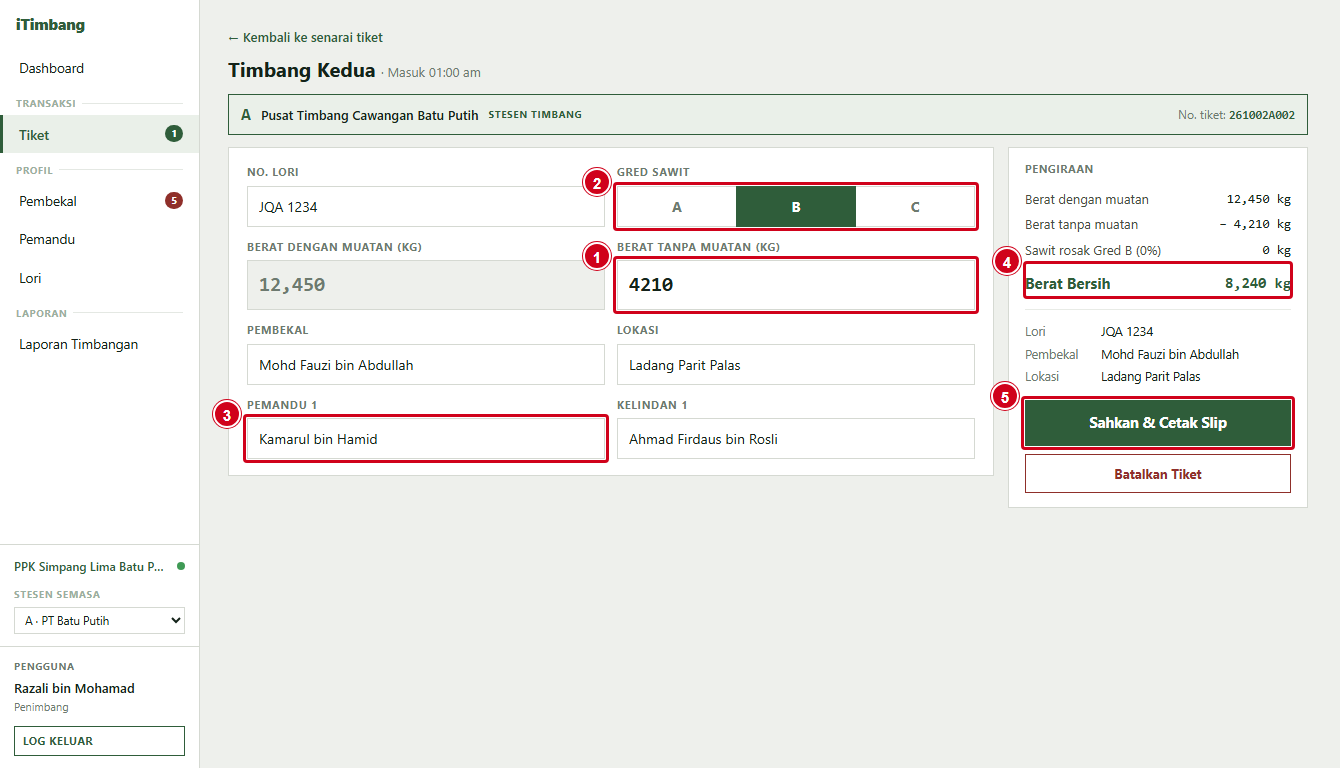Select sawit grade B
Screen dimensions: 1340x768
796,207
